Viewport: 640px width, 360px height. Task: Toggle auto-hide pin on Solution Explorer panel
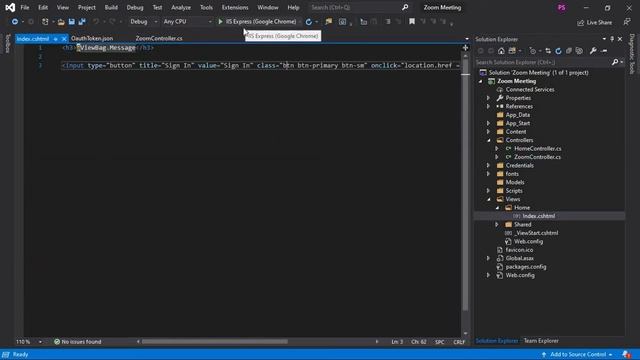coord(612,39)
